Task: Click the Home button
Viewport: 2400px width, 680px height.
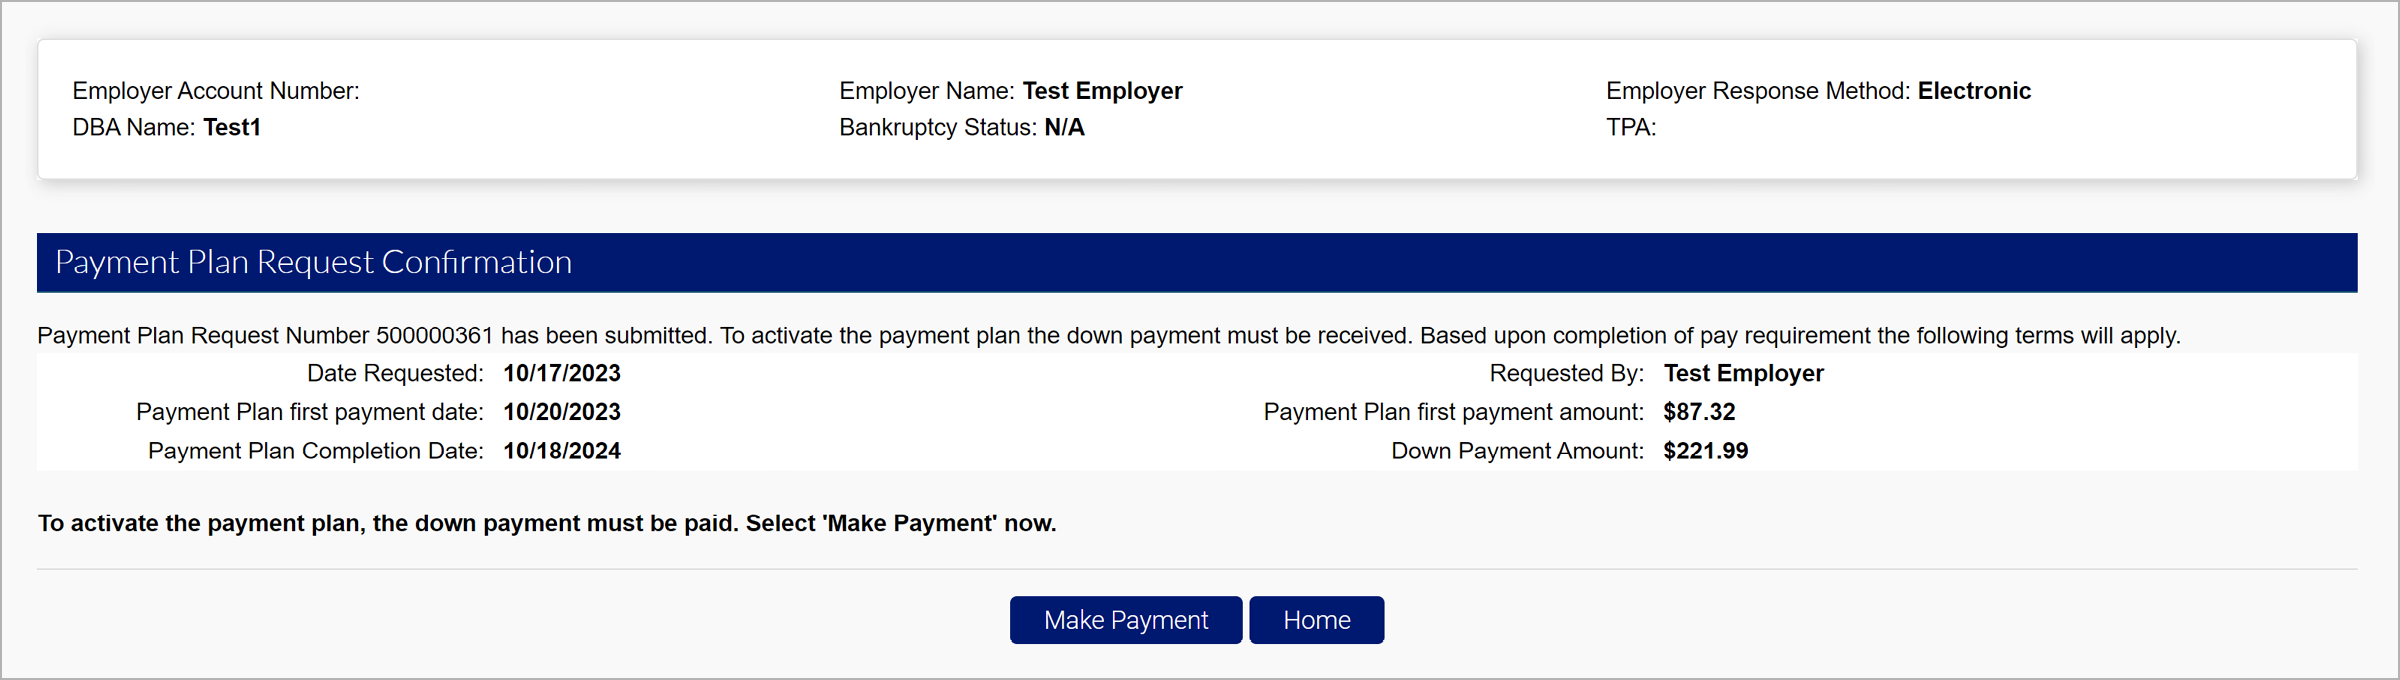Action: (x=1316, y=620)
